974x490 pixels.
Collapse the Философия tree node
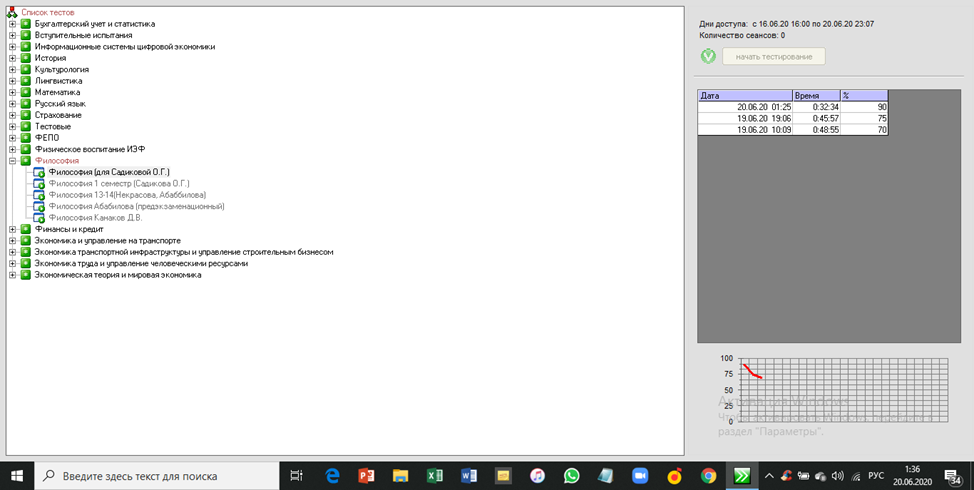pos(12,161)
